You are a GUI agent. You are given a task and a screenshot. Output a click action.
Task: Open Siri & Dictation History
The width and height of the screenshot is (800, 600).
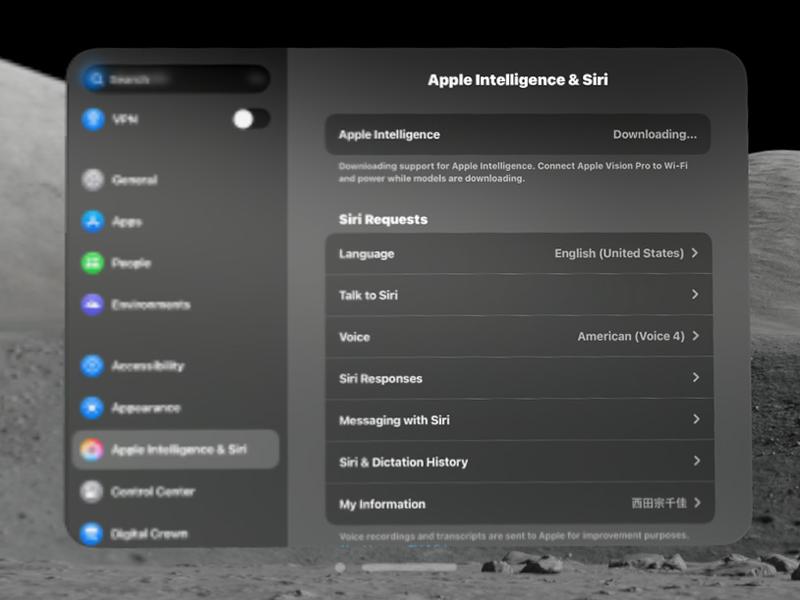tap(518, 462)
